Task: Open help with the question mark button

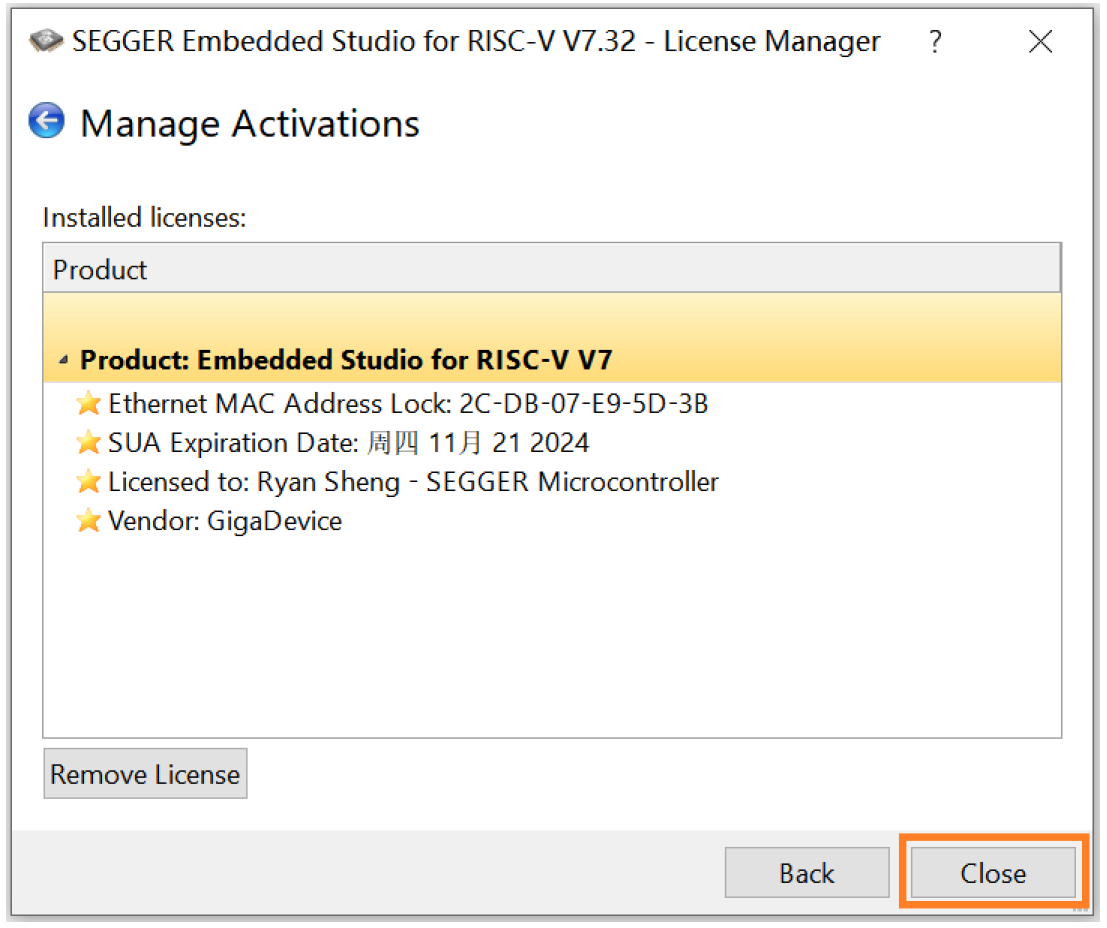Action: tap(935, 42)
